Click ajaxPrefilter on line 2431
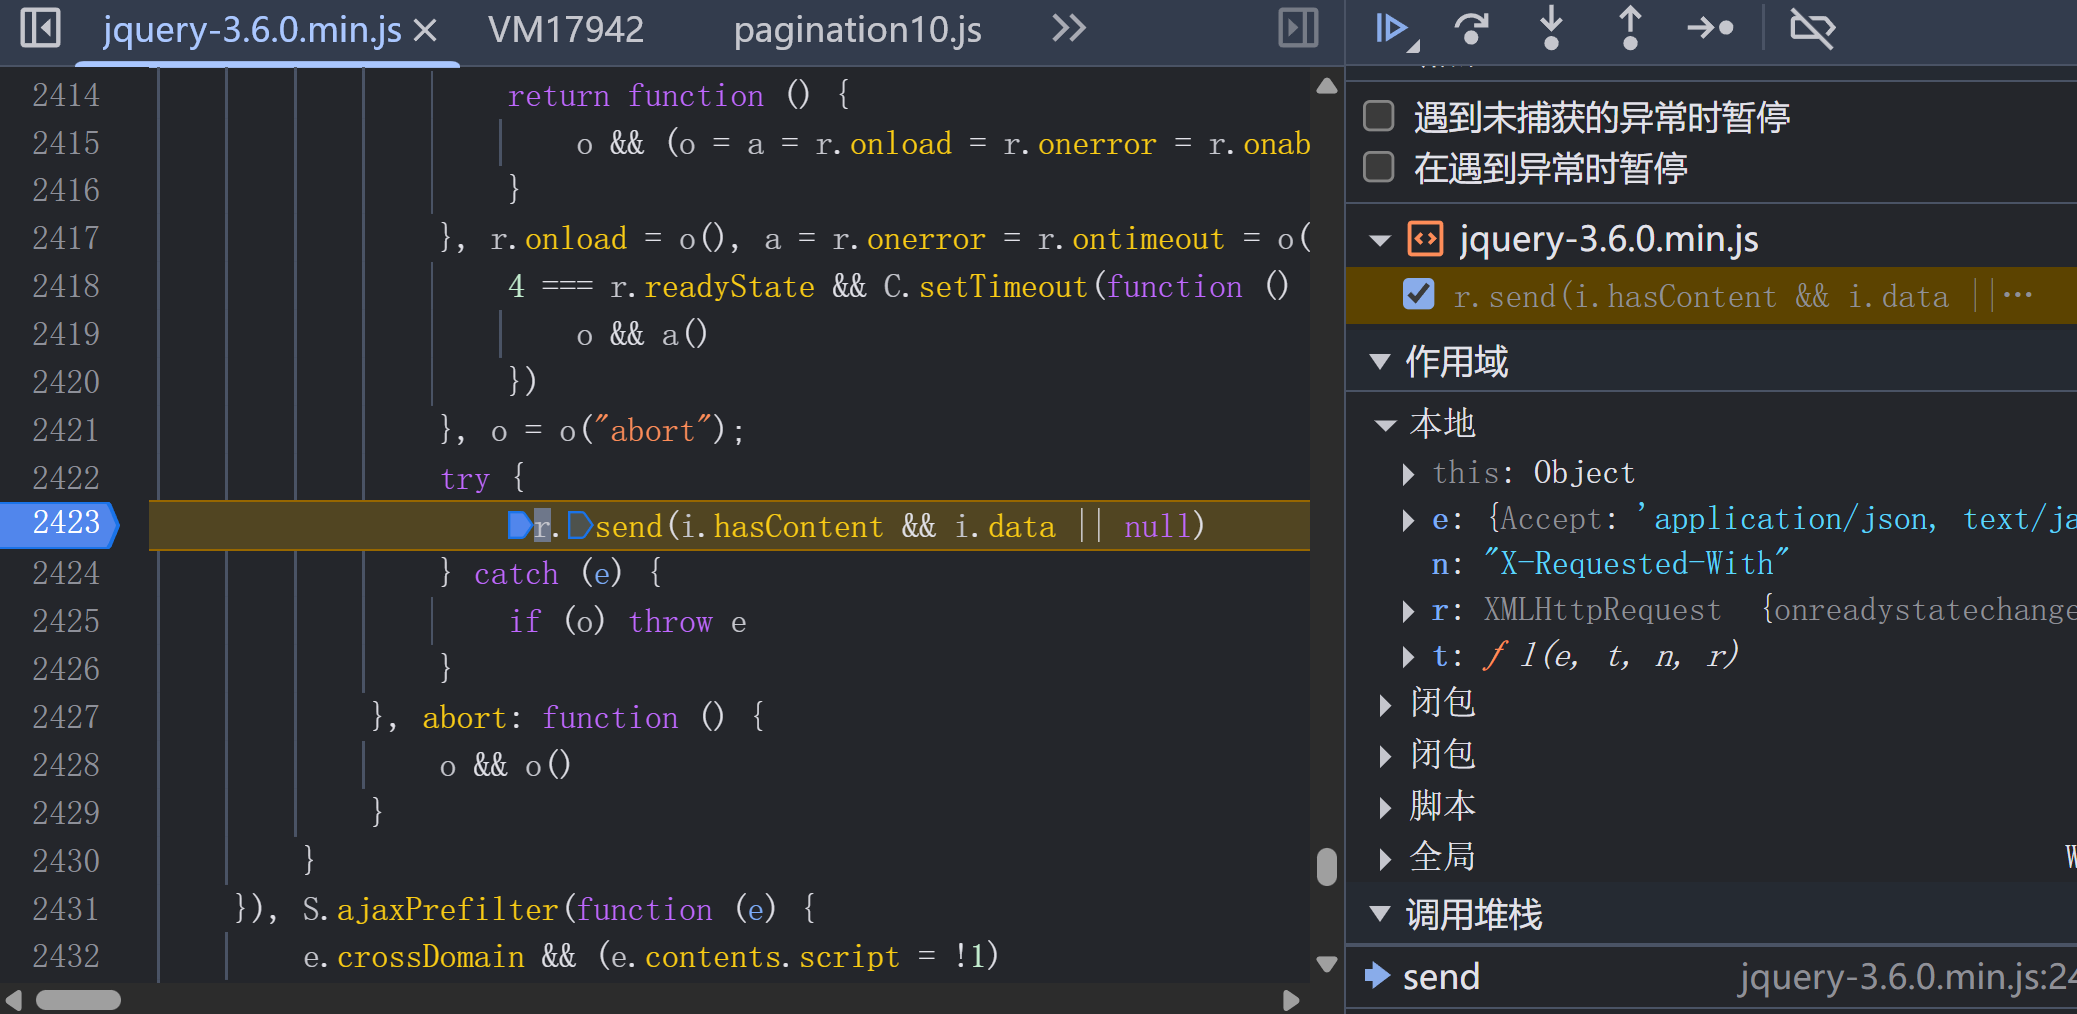 447,910
